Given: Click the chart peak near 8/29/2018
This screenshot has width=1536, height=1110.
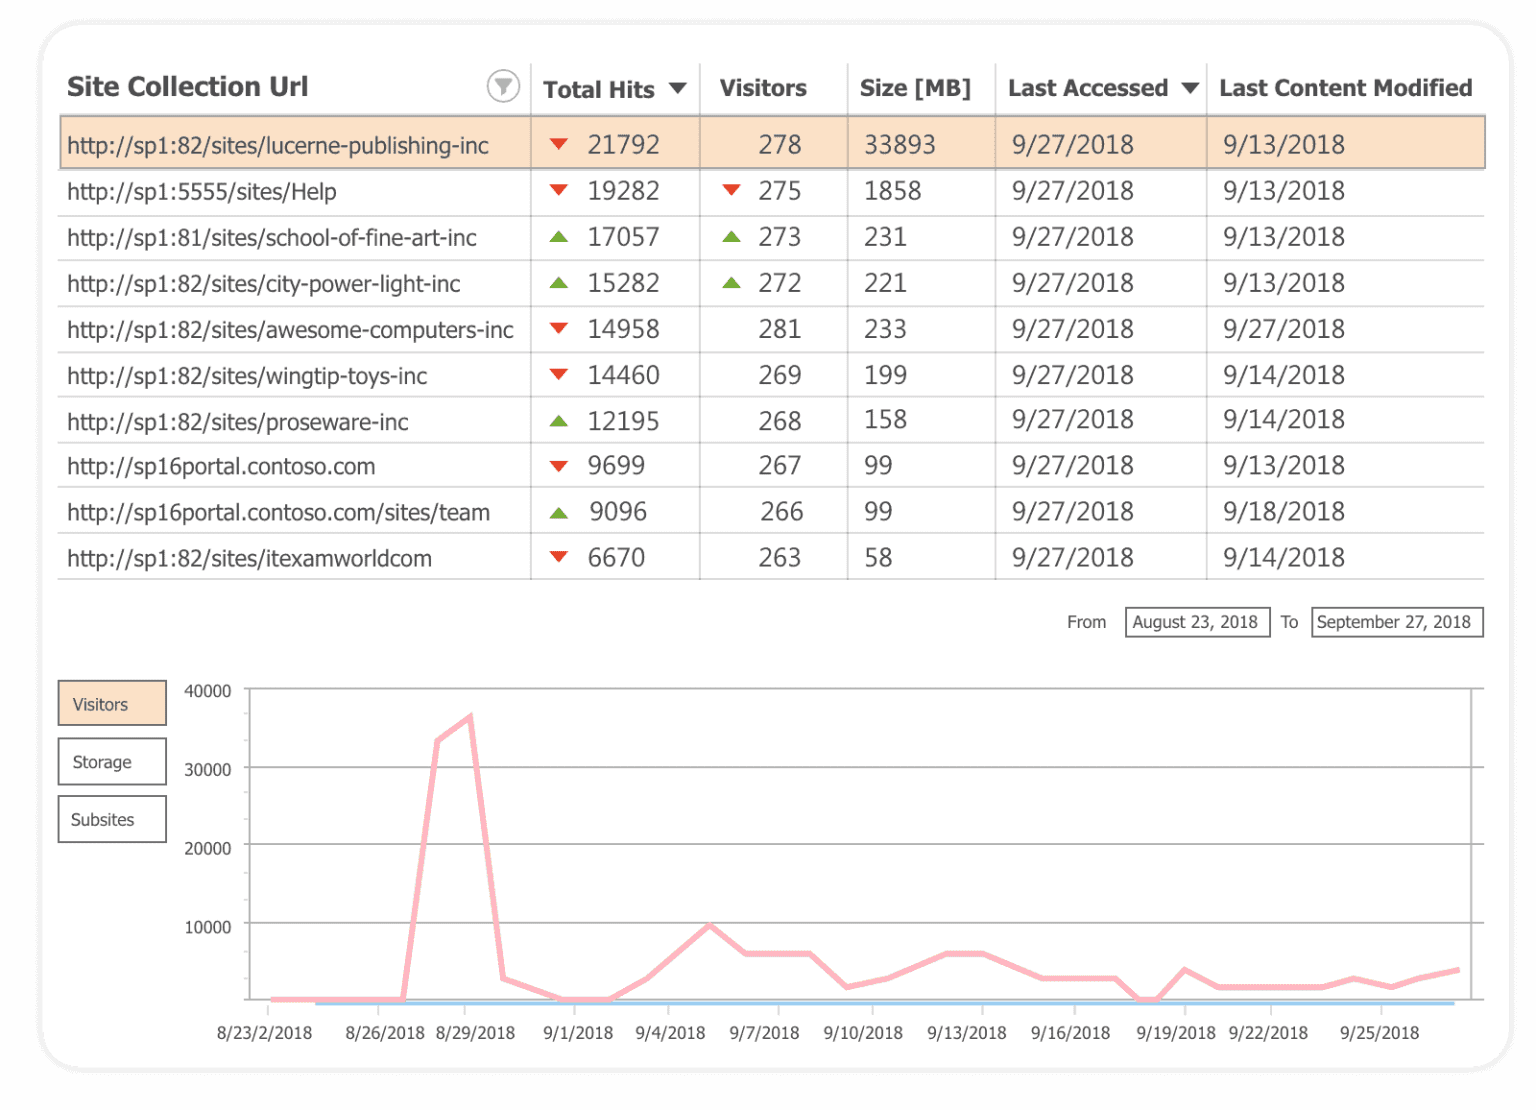Looking at the screenshot, I should pyautogui.click(x=470, y=716).
